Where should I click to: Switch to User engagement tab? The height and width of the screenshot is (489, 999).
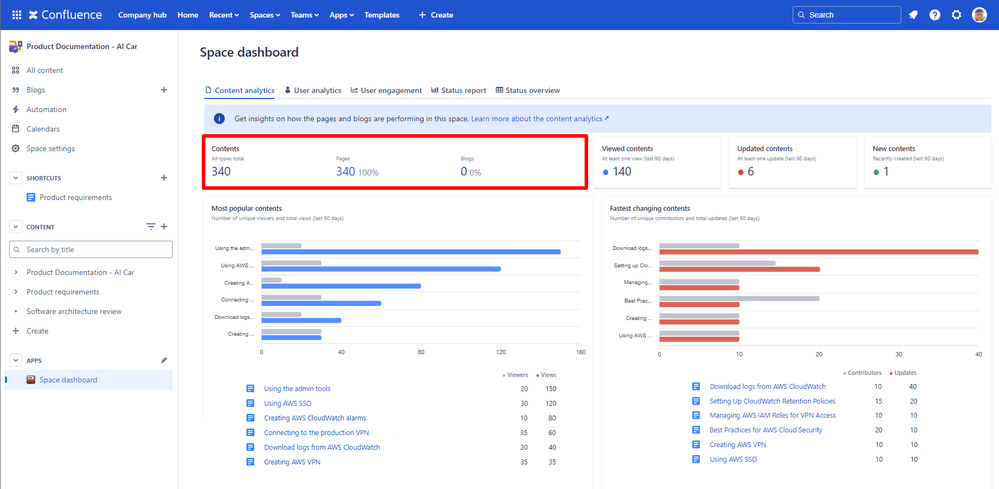point(386,90)
